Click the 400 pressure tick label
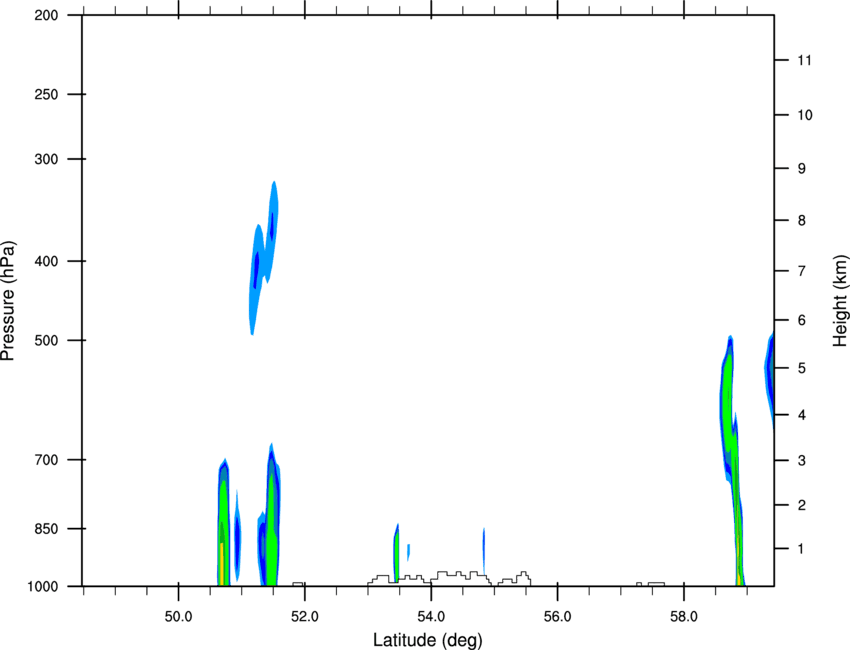 pyautogui.click(x=46, y=261)
